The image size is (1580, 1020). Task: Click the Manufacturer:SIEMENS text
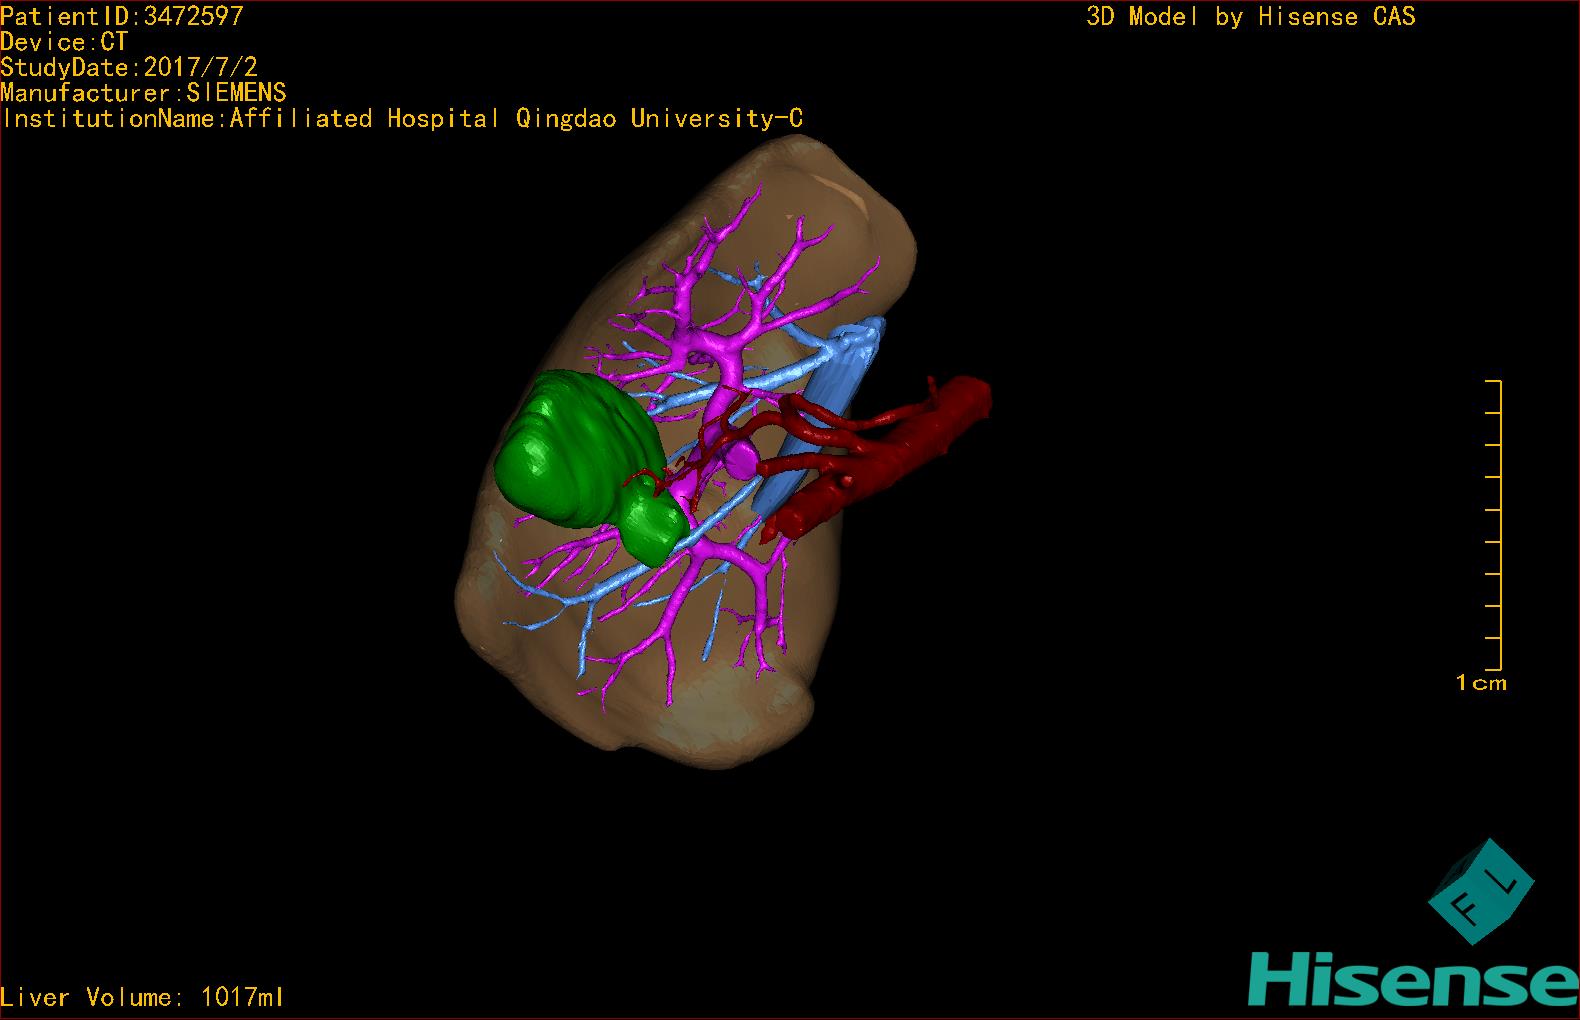pos(144,93)
